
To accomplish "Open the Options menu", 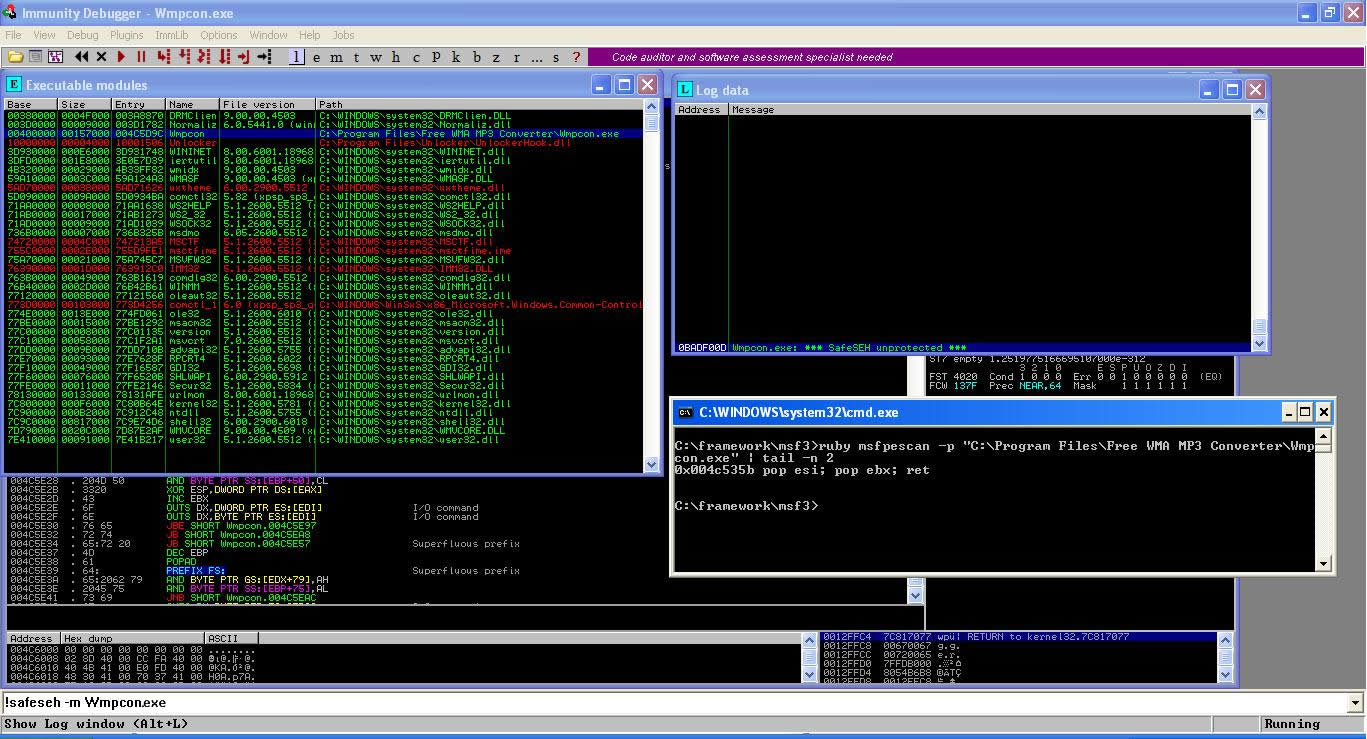I will pos(219,35).
